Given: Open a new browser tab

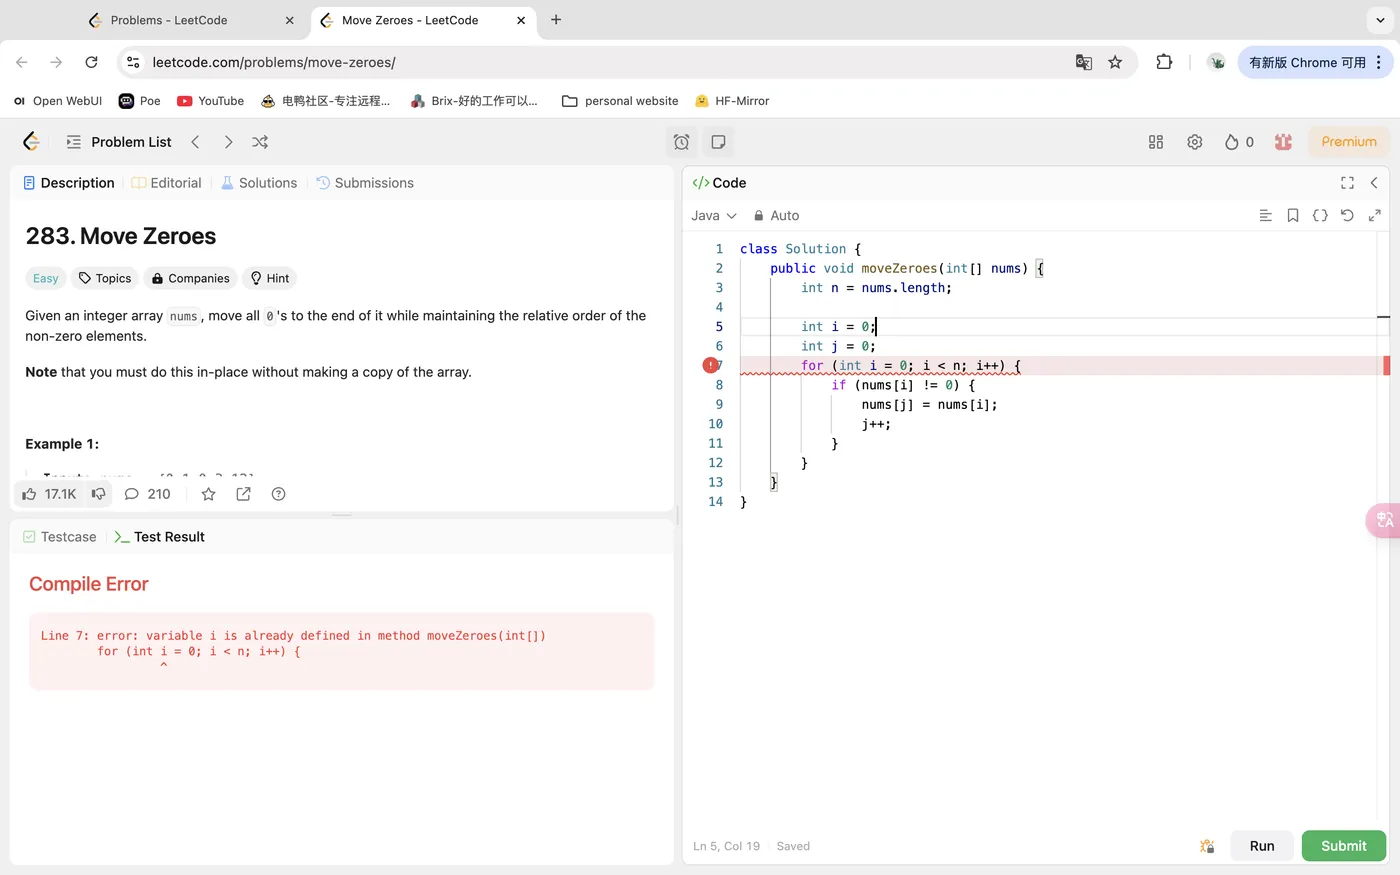Looking at the screenshot, I should click(556, 20).
